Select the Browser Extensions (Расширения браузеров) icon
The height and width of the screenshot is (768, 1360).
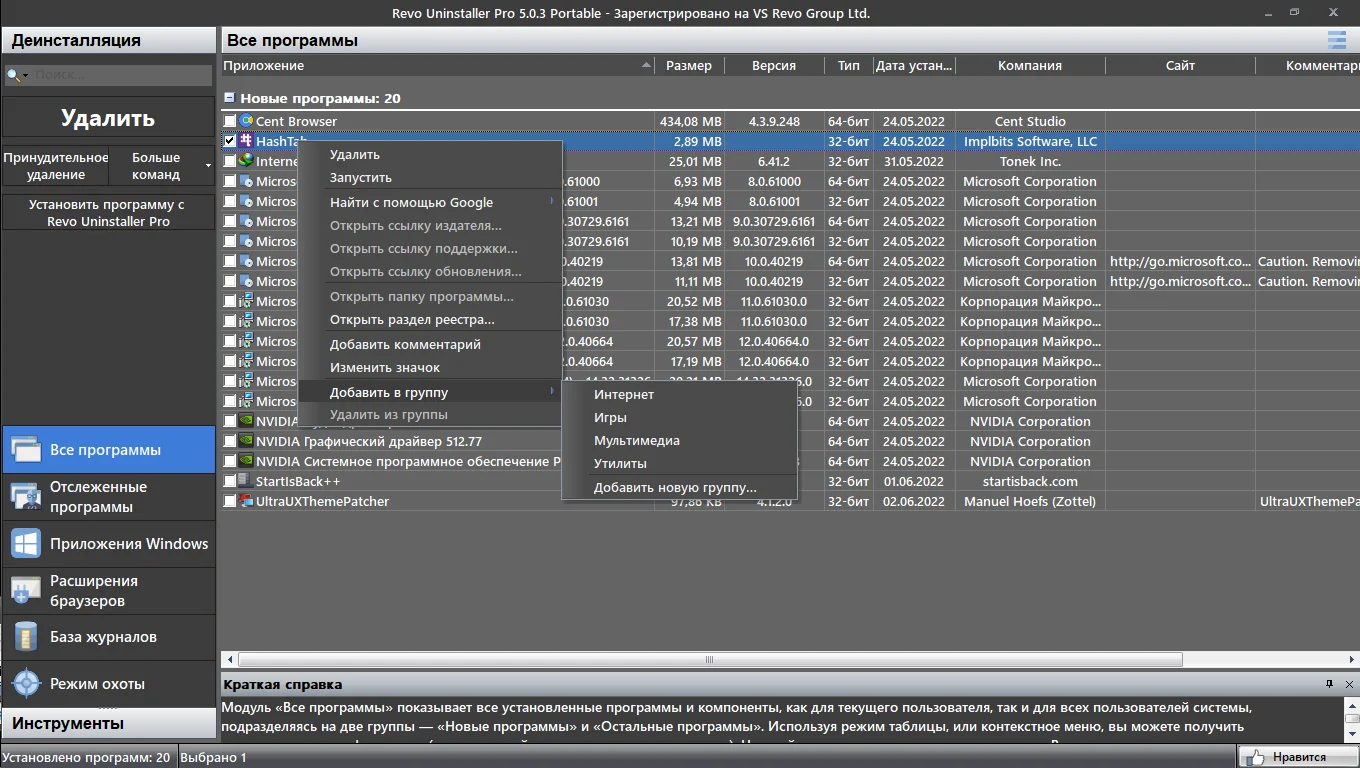[25, 591]
